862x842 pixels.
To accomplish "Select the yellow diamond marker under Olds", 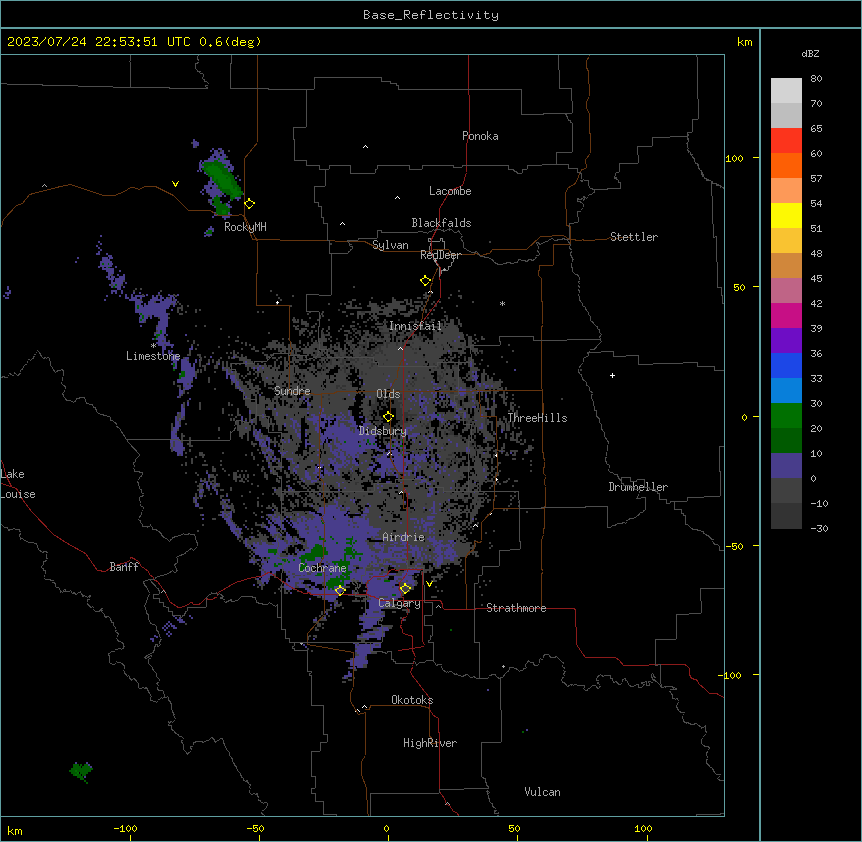I will point(388,416).
